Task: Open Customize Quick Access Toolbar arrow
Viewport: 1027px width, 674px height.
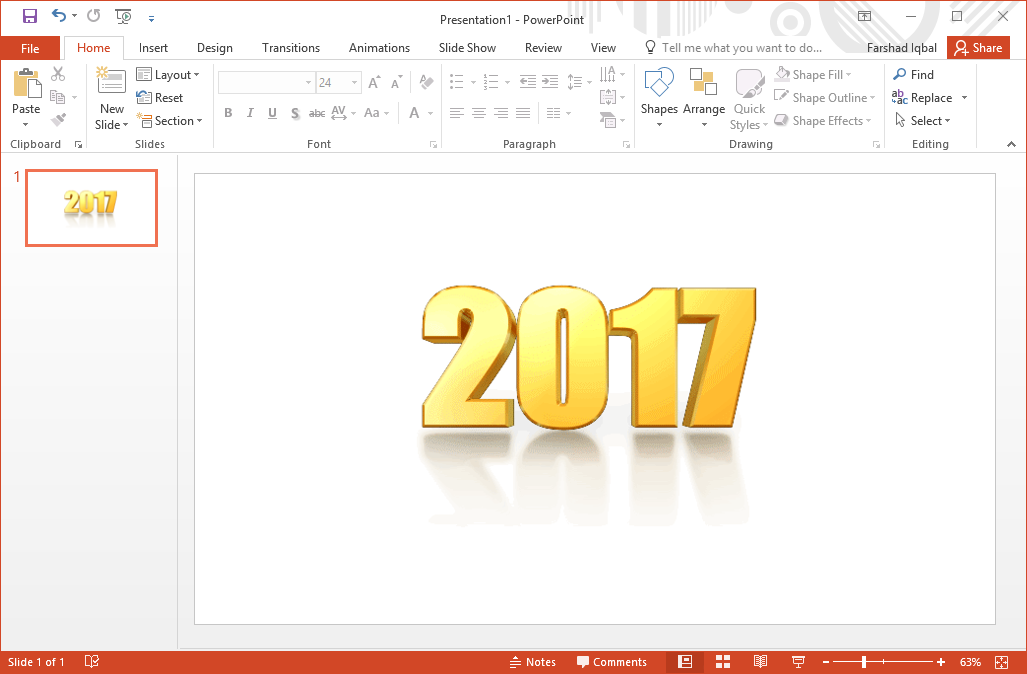Action: point(151,18)
